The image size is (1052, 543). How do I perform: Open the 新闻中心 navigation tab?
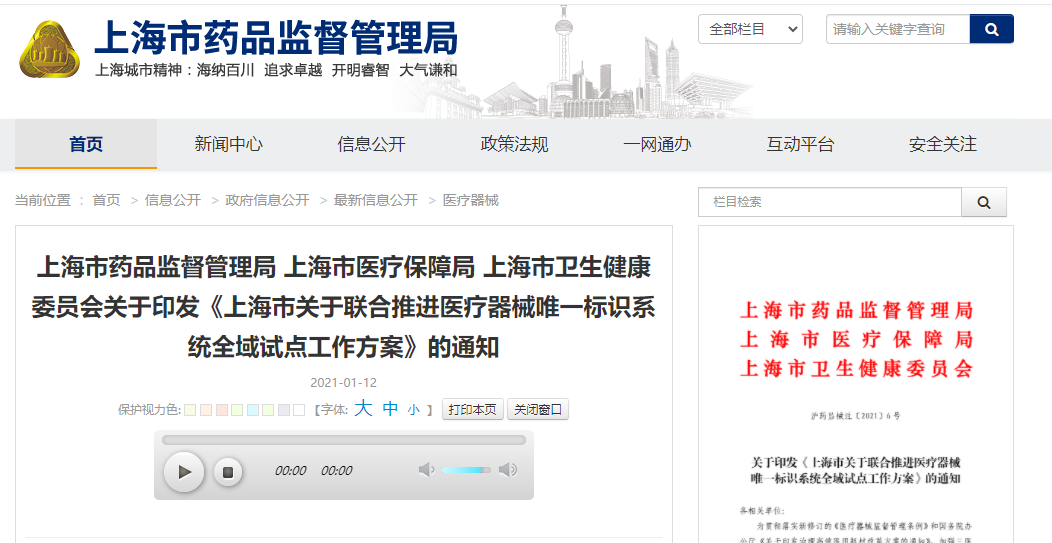[x=228, y=144]
